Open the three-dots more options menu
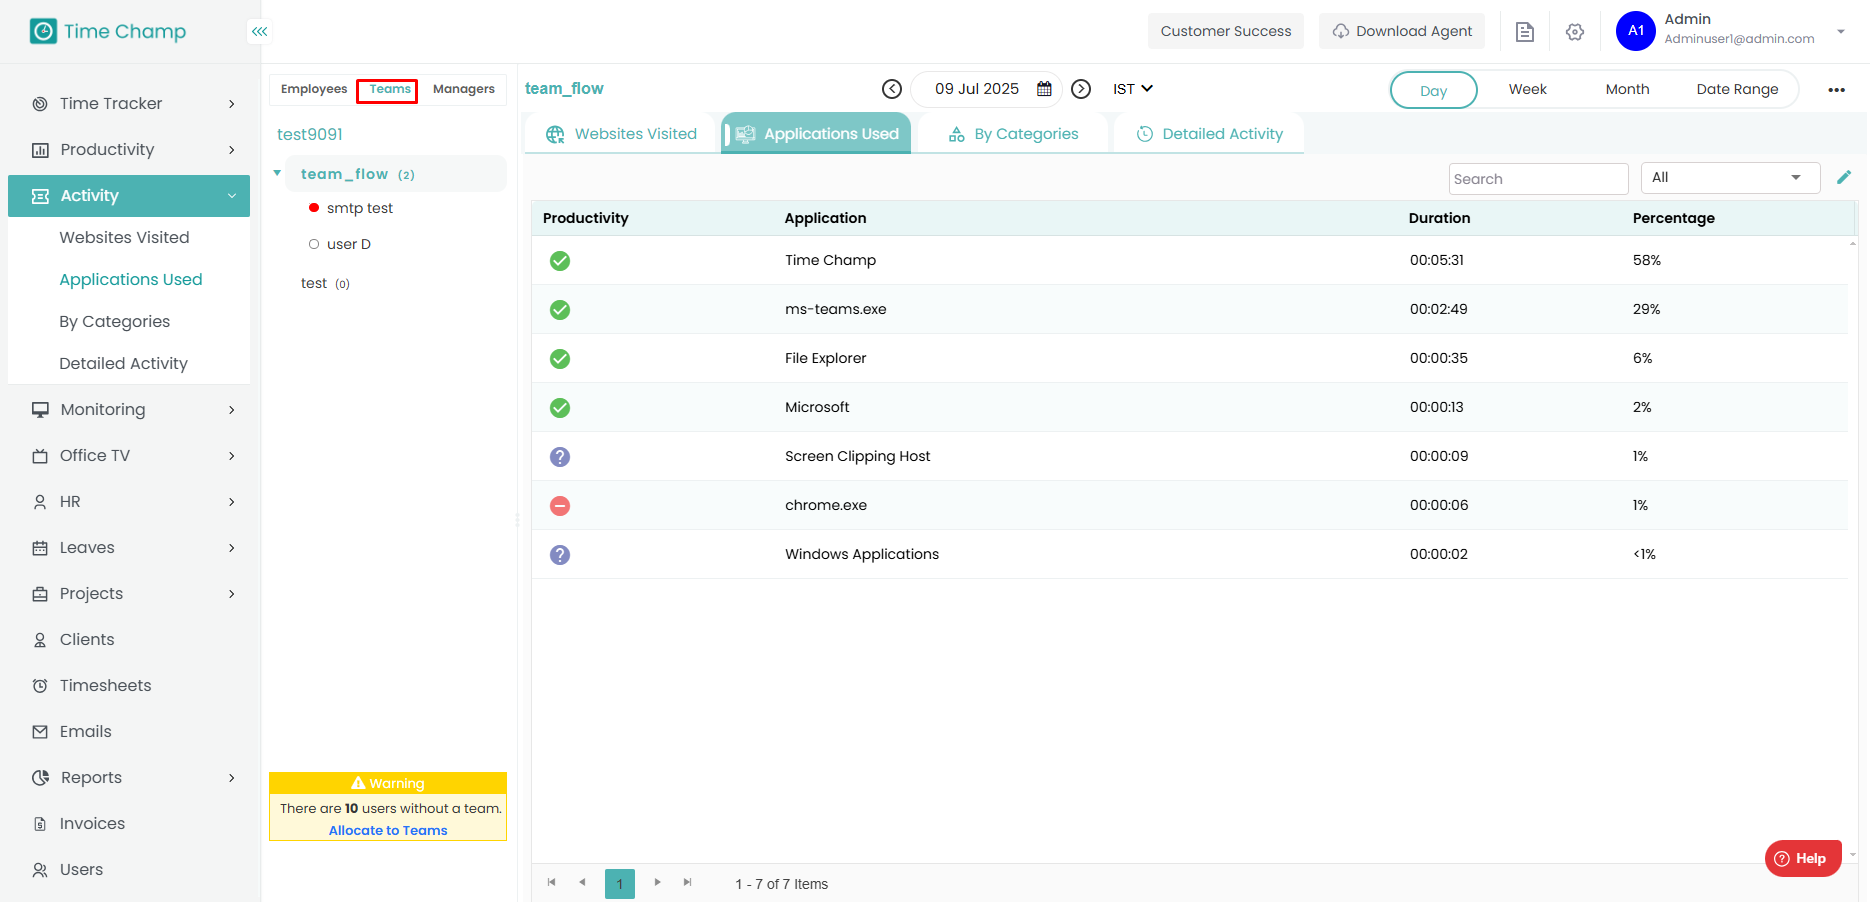1870x902 pixels. tap(1836, 90)
